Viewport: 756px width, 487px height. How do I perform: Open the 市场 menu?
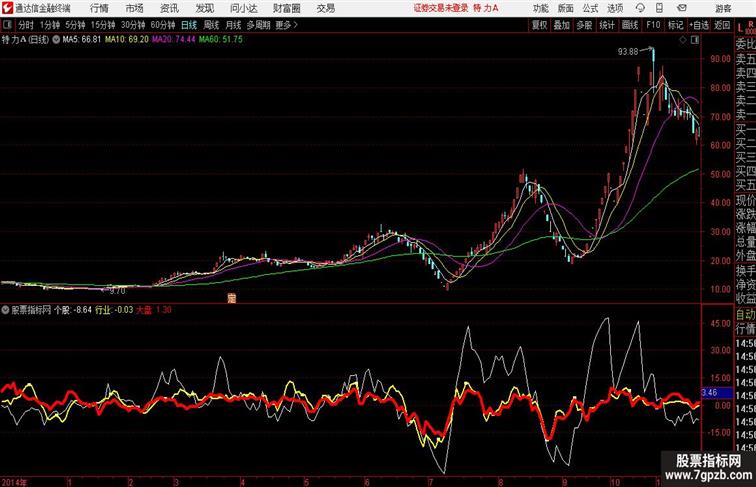point(135,8)
